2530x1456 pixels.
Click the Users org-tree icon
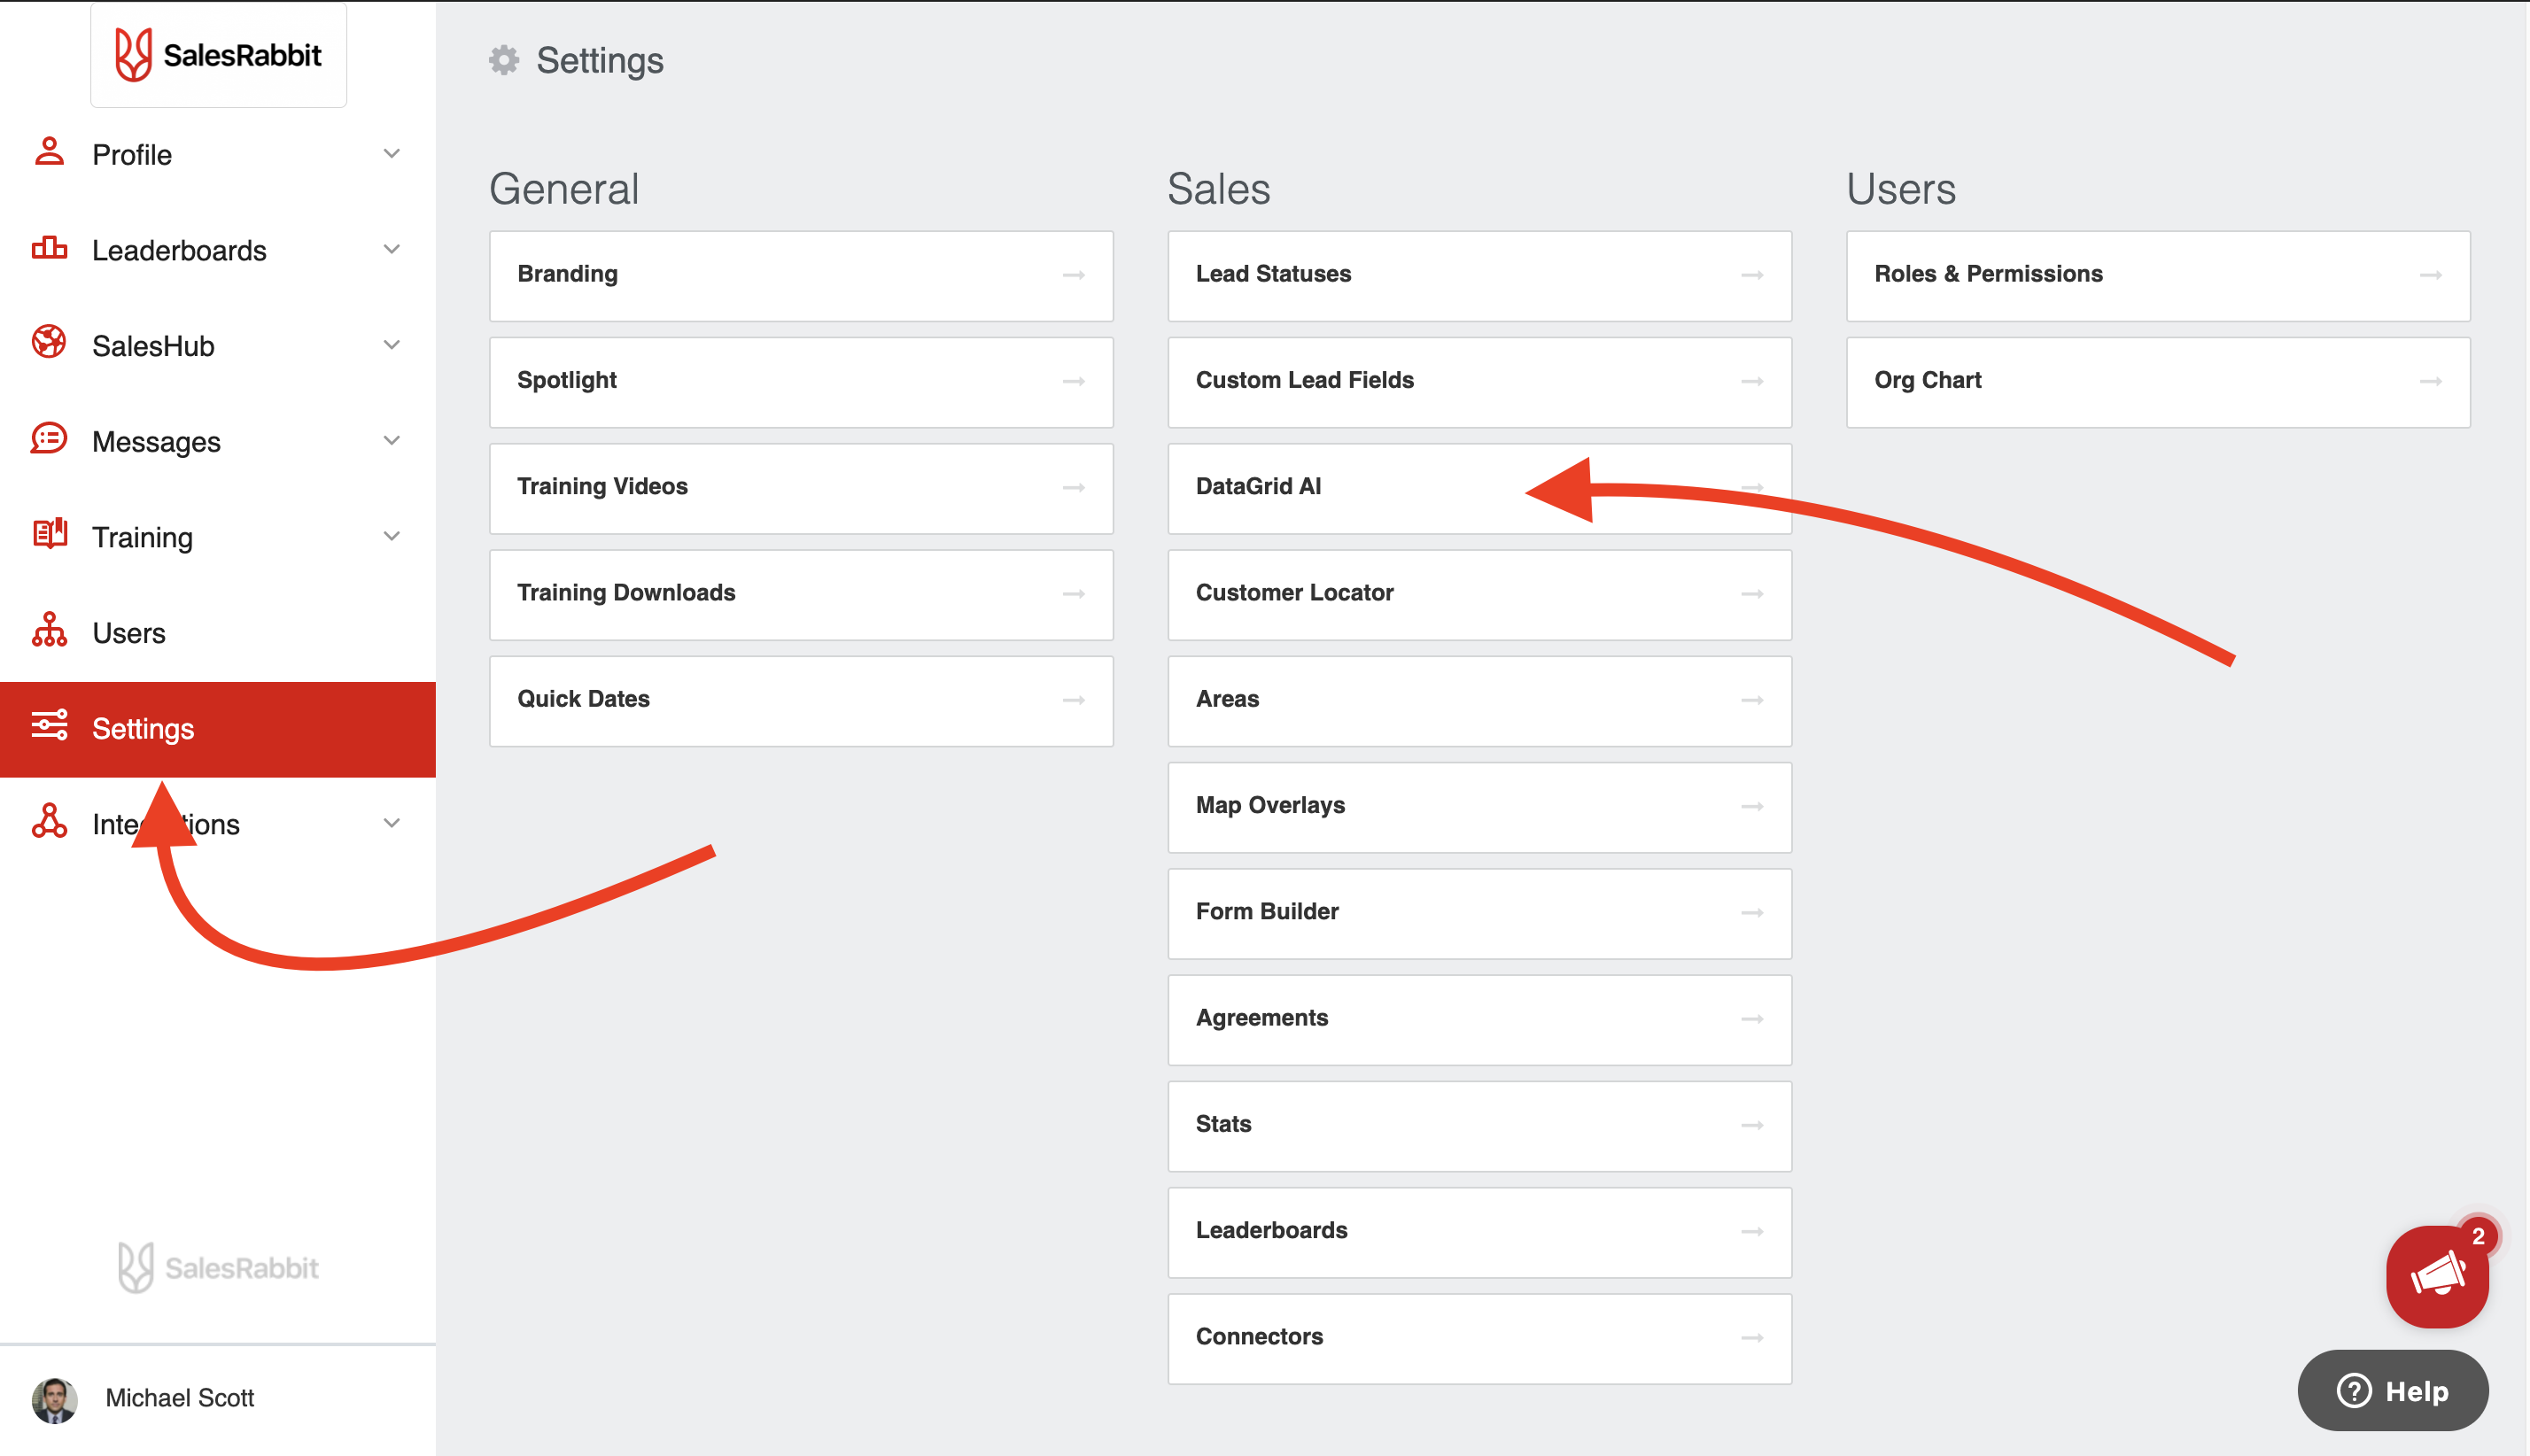pos(49,630)
